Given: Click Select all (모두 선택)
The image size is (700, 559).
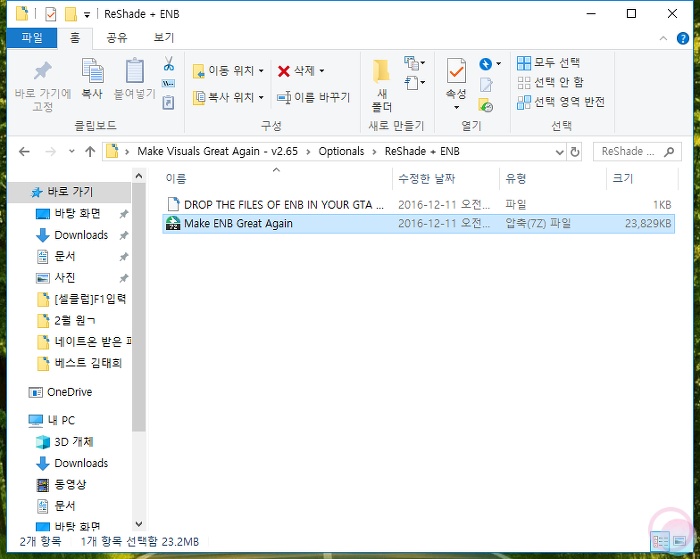Looking at the screenshot, I should [x=548, y=63].
